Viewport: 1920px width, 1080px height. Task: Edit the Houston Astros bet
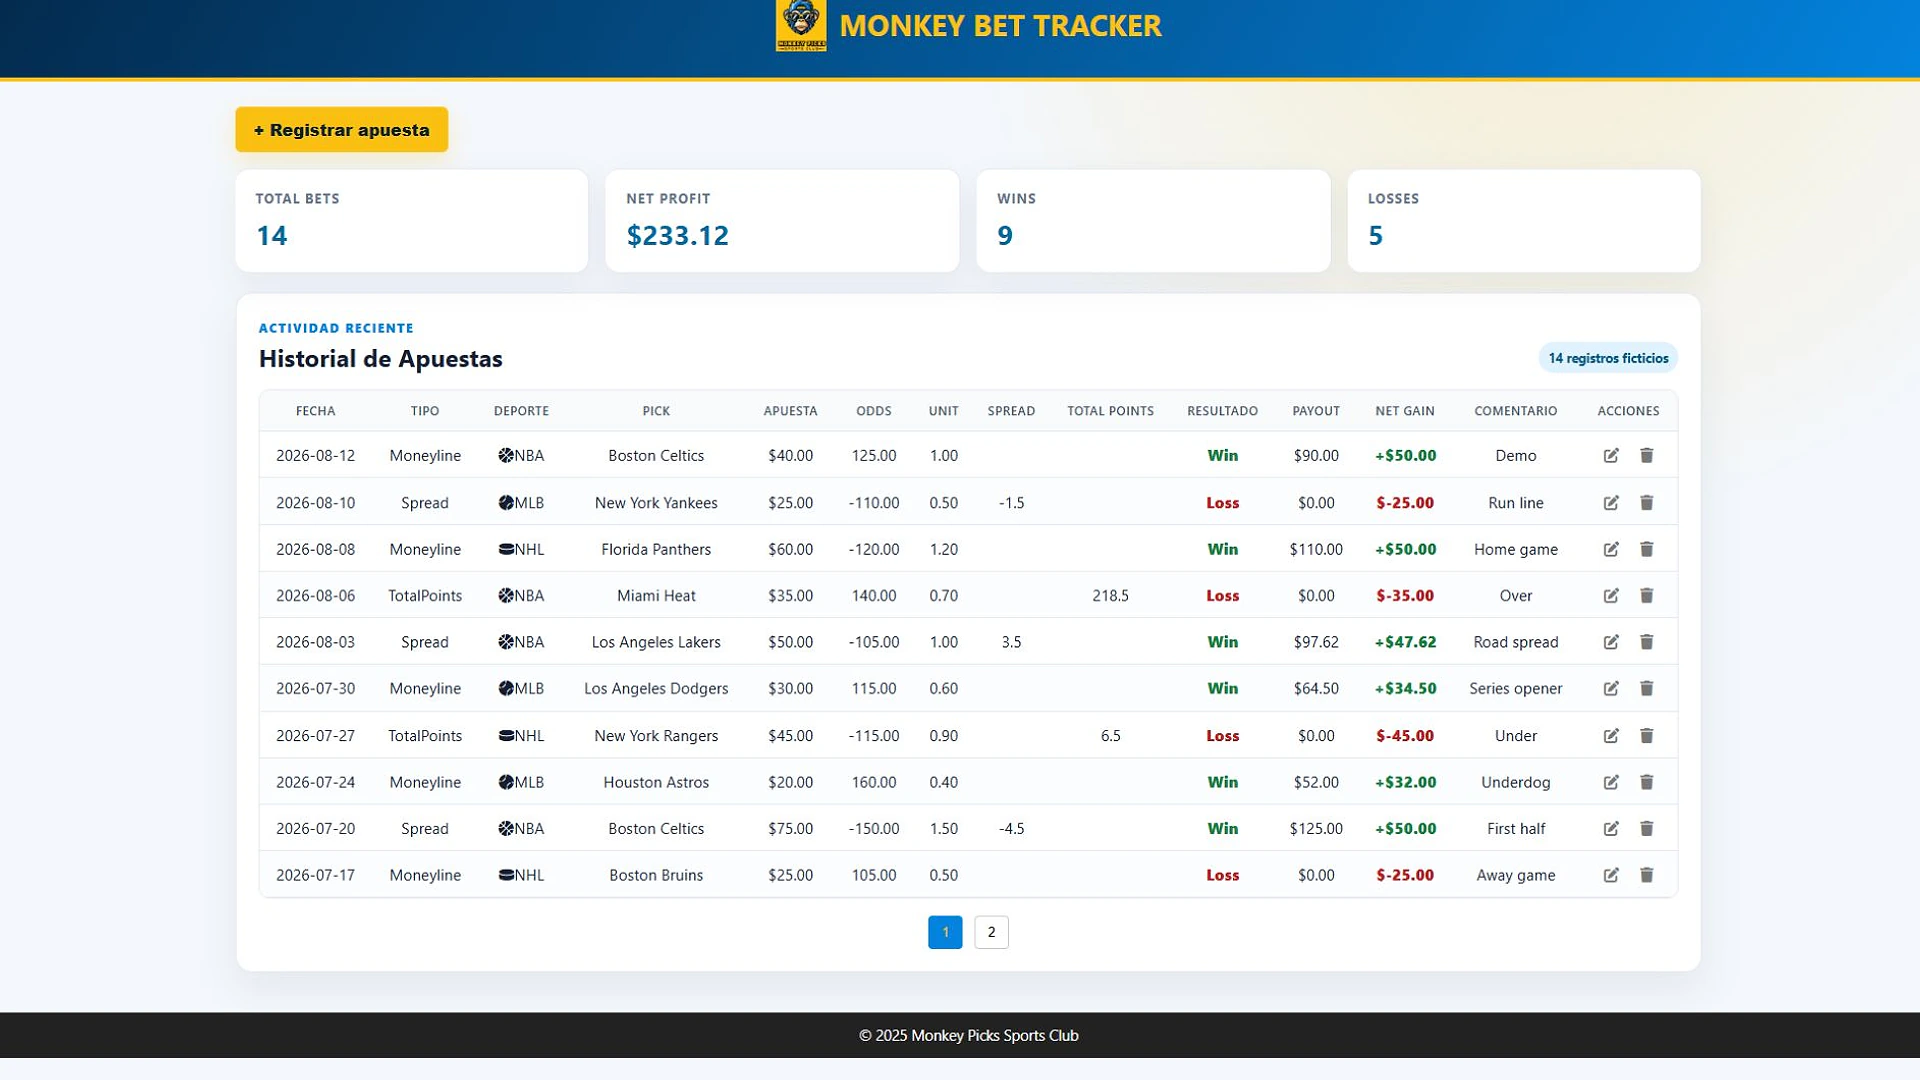pyautogui.click(x=1611, y=783)
